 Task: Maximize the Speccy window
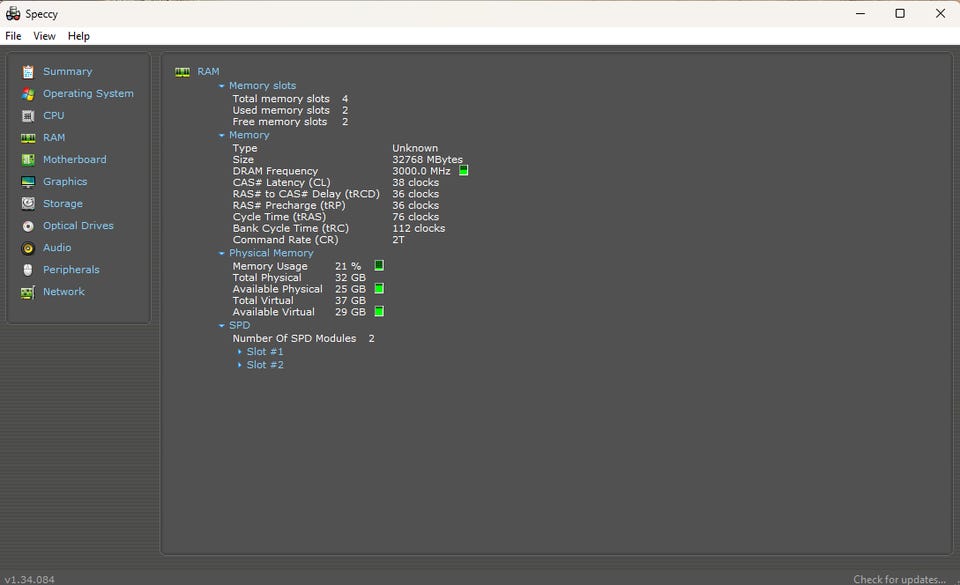click(x=899, y=13)
